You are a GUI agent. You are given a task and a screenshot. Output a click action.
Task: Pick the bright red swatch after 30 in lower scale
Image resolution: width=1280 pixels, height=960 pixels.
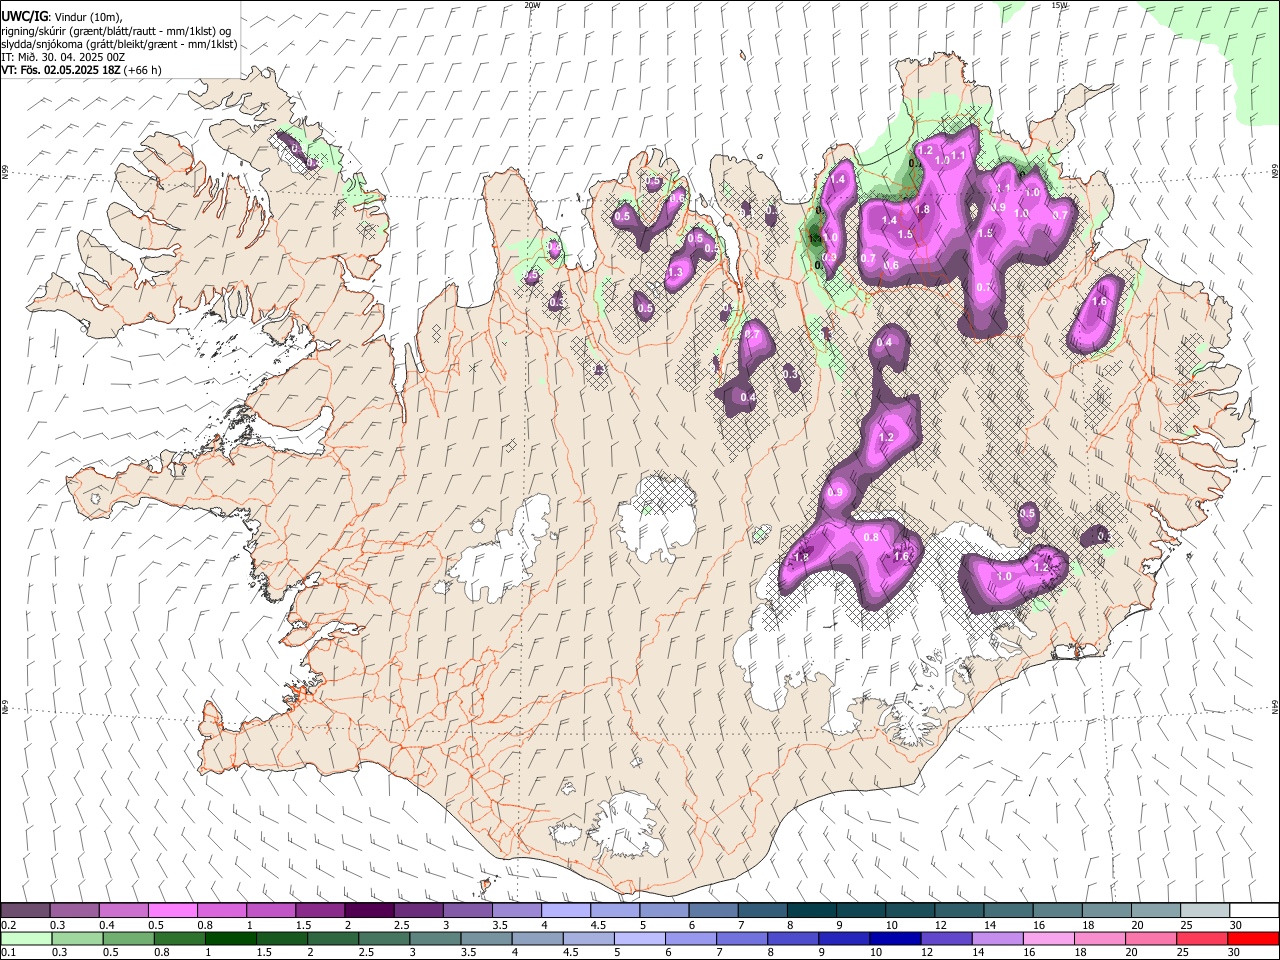[1253, 938]
